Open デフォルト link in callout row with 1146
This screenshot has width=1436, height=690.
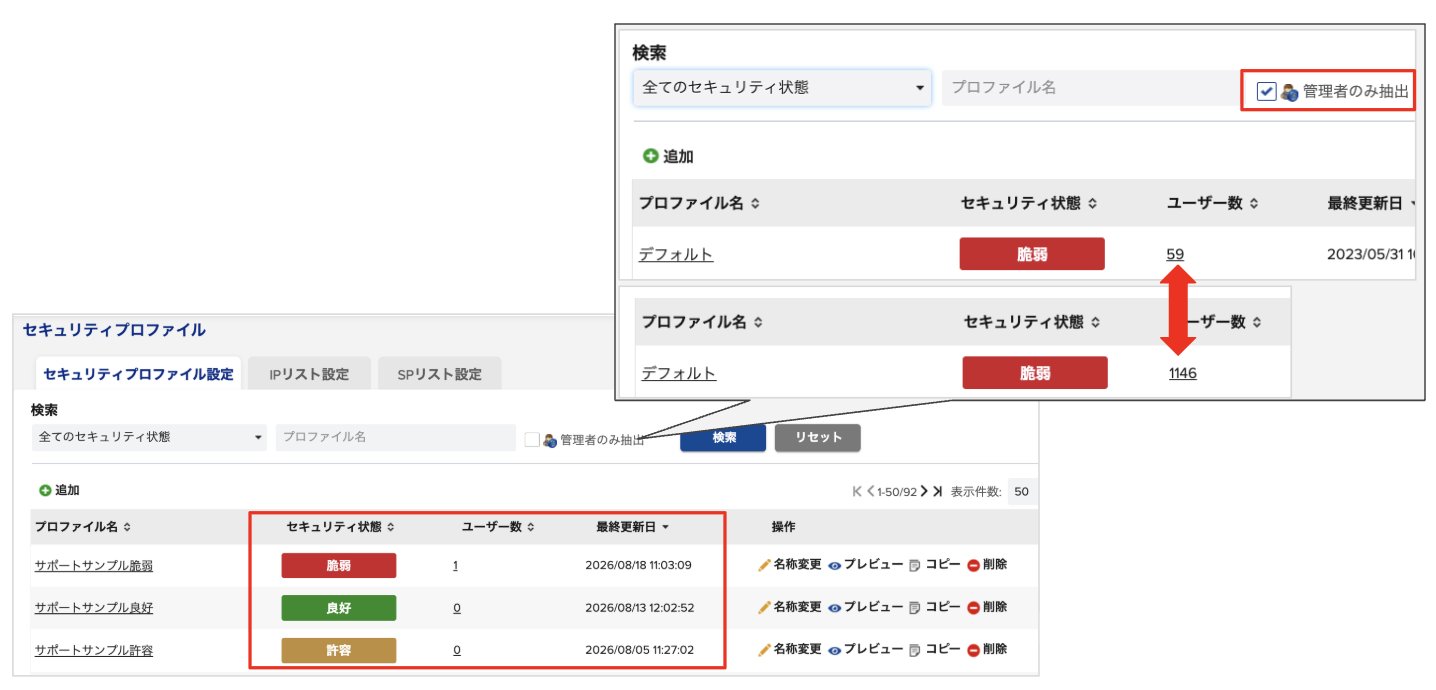(679, 373)
